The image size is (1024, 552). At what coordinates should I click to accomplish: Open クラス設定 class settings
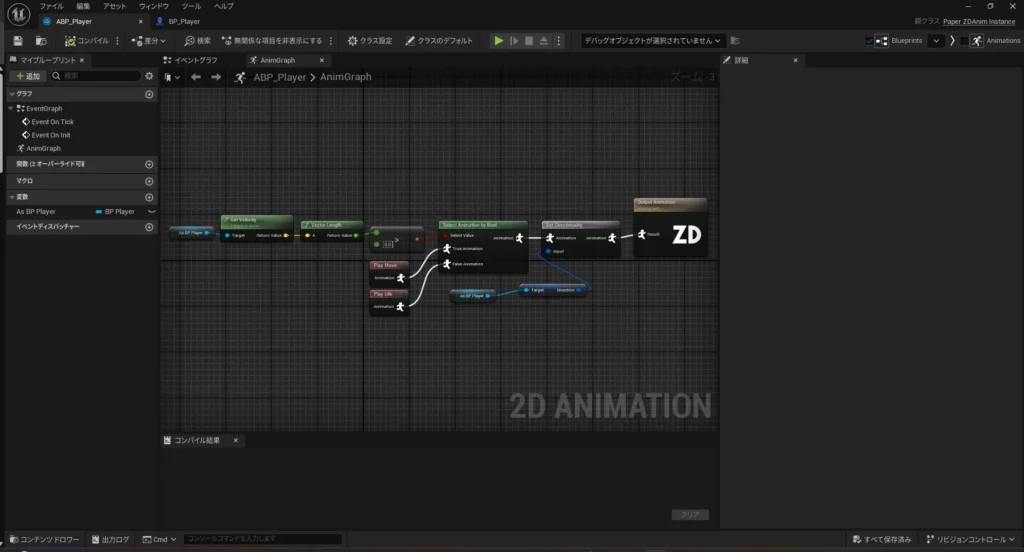(370, 41)
